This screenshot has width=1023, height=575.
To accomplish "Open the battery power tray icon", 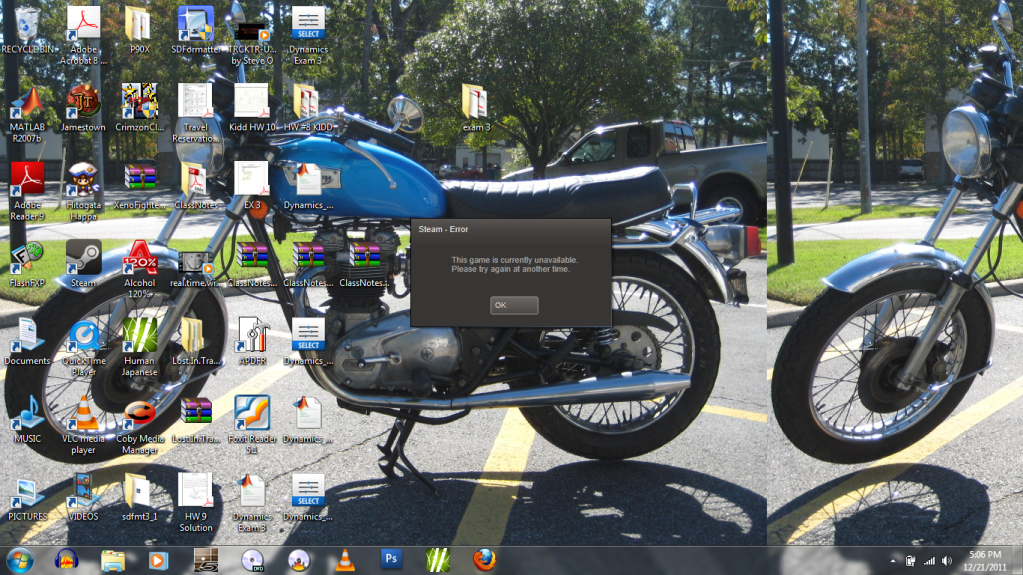I will coord(911,561).
